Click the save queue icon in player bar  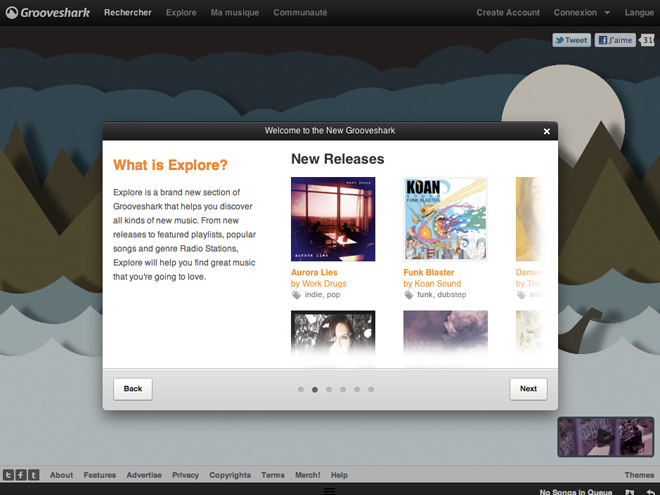tap(630, 492)
